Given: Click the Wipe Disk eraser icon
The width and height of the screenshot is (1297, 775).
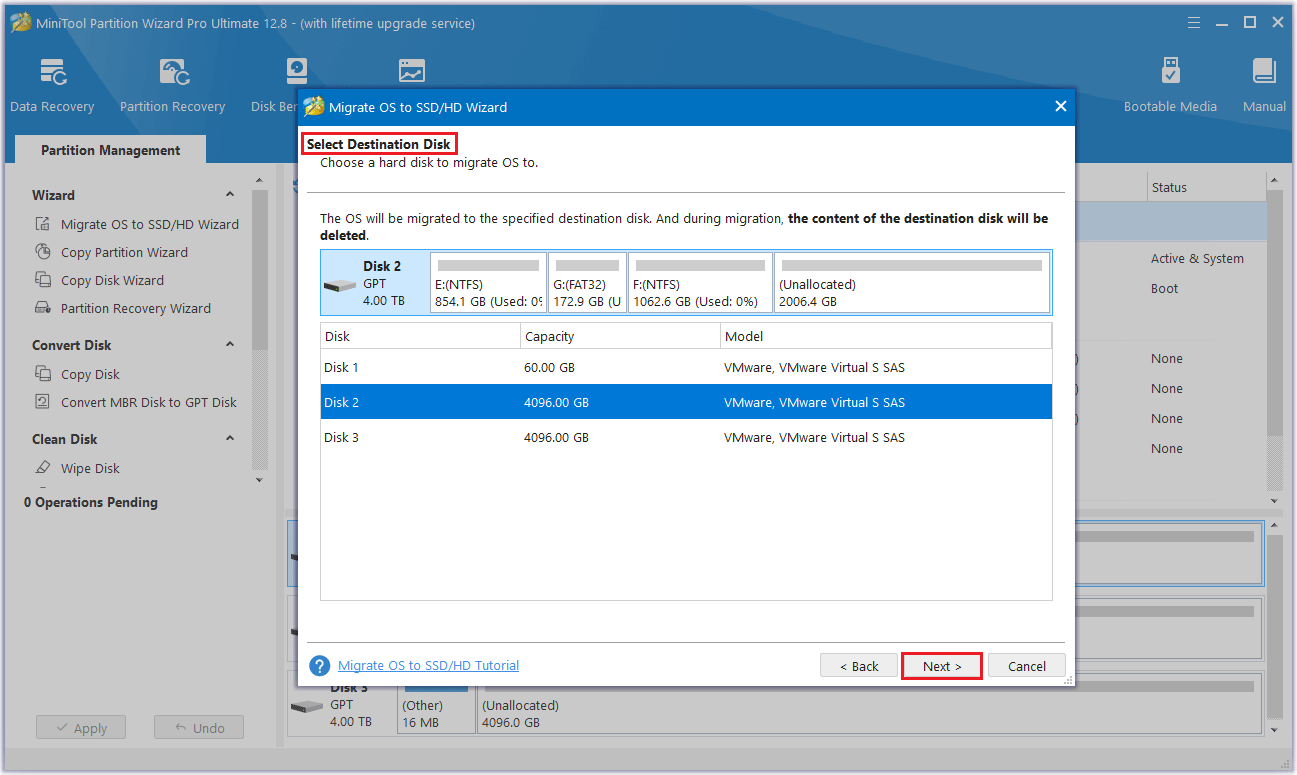Looking at the screenshot, I should pos(43,468).
